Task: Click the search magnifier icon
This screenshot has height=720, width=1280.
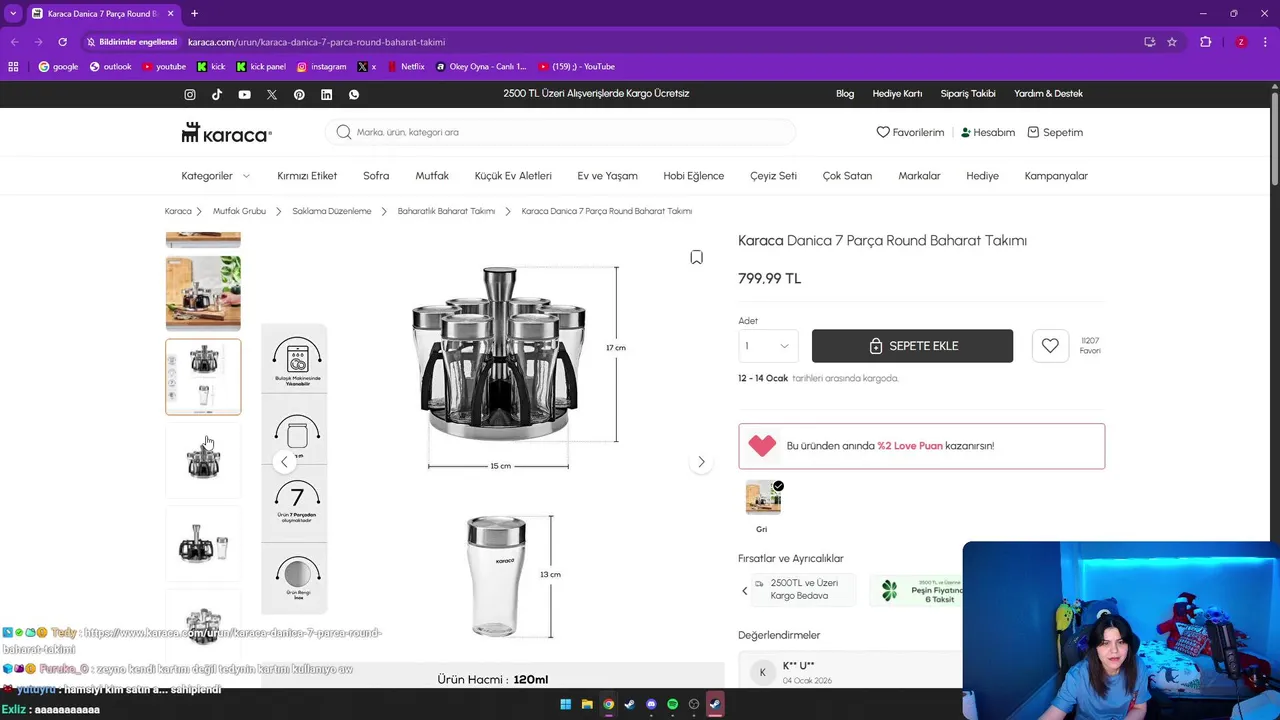Action: 344,132
